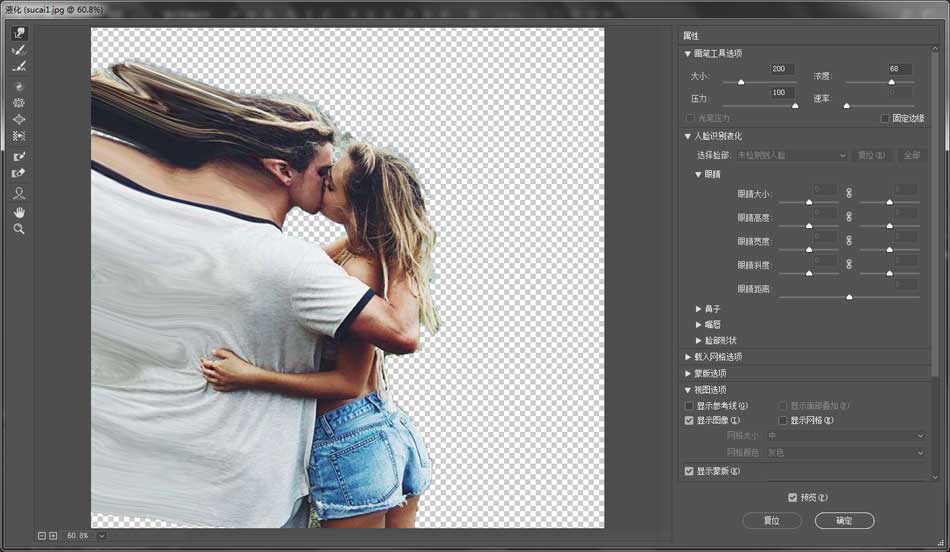The width and height of the screenshot is (950, 552).
Task: Select the Smooth tool
Action: (x=19, y=67)
